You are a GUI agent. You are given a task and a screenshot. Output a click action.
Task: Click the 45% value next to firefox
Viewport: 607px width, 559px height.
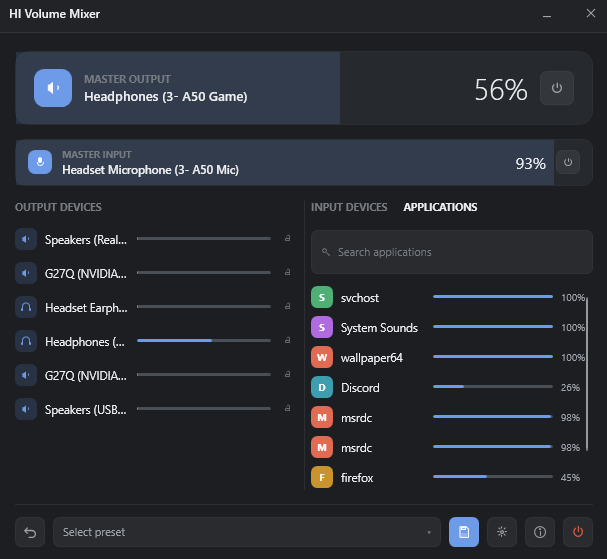pos(570,477)
